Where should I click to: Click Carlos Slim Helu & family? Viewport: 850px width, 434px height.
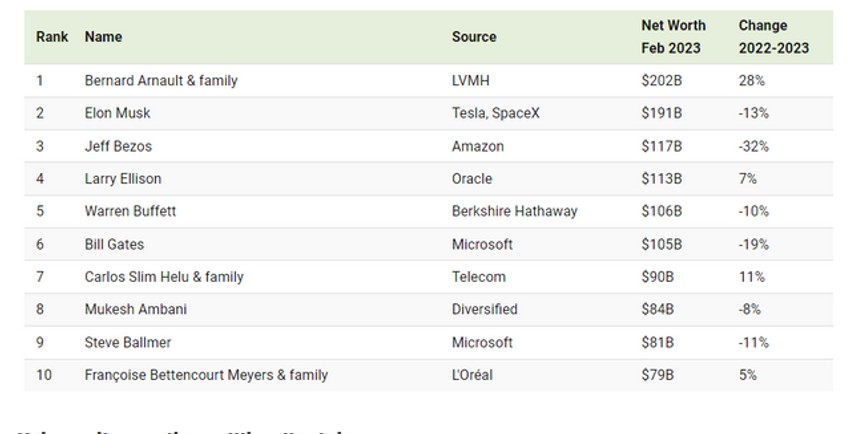pyautogui.click(x=164, y=277)
